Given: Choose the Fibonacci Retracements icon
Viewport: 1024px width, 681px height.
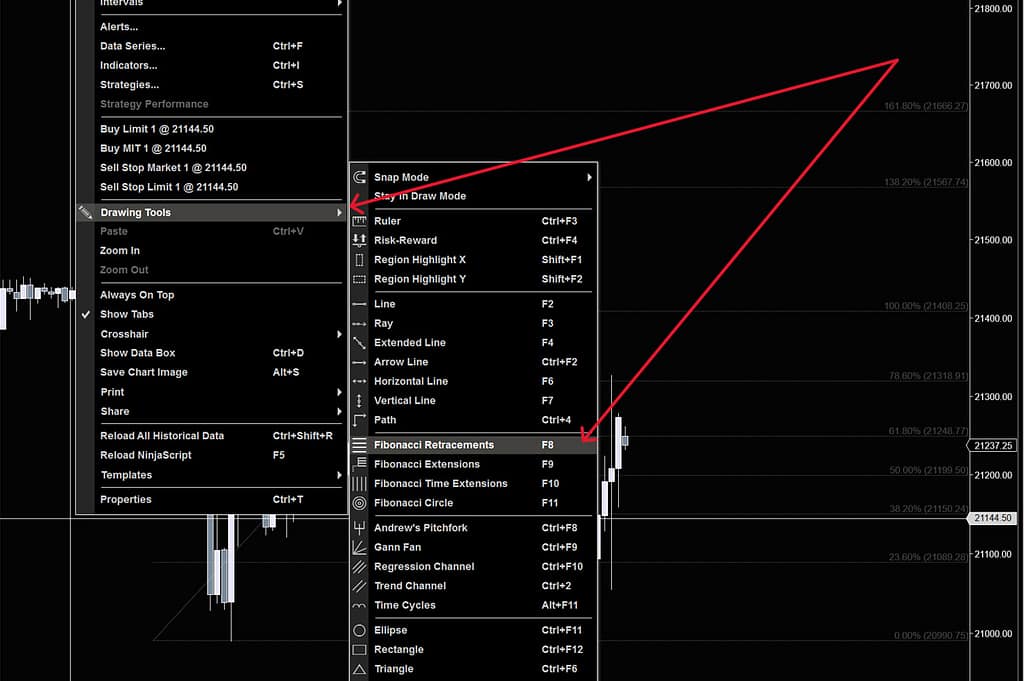Looking at the screenshot, I should (x=360, y=445).
